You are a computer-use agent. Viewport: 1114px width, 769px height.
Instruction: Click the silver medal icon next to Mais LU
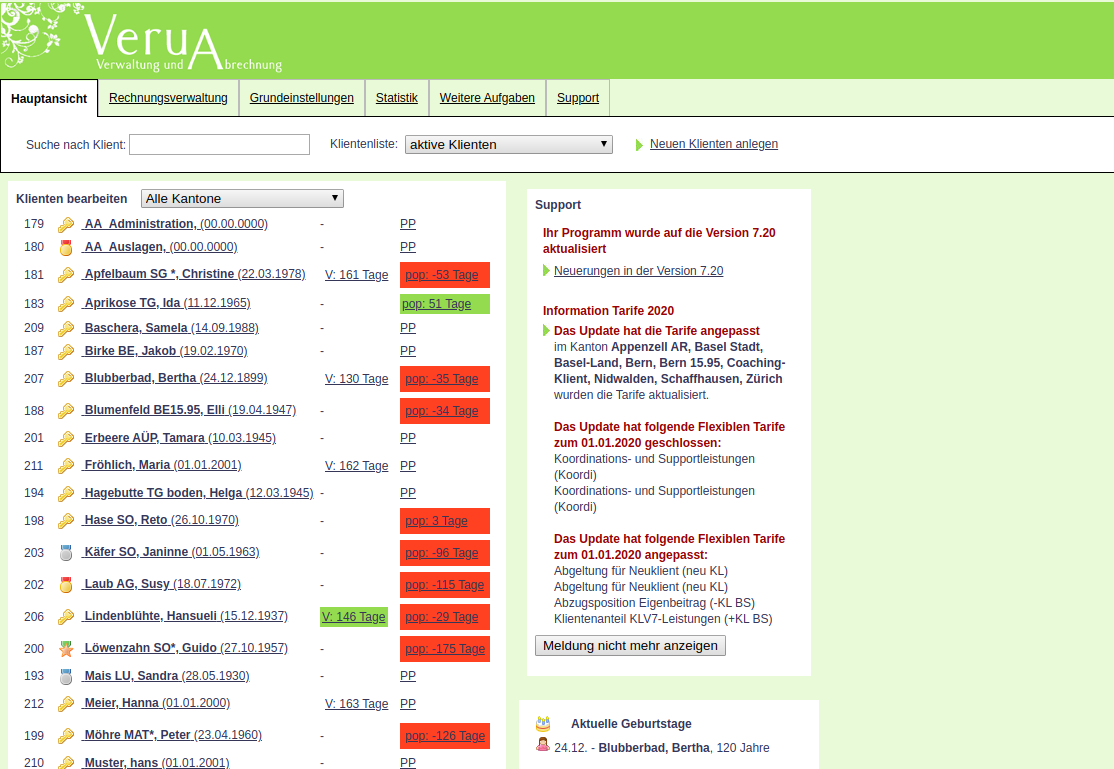click(66, 677)
